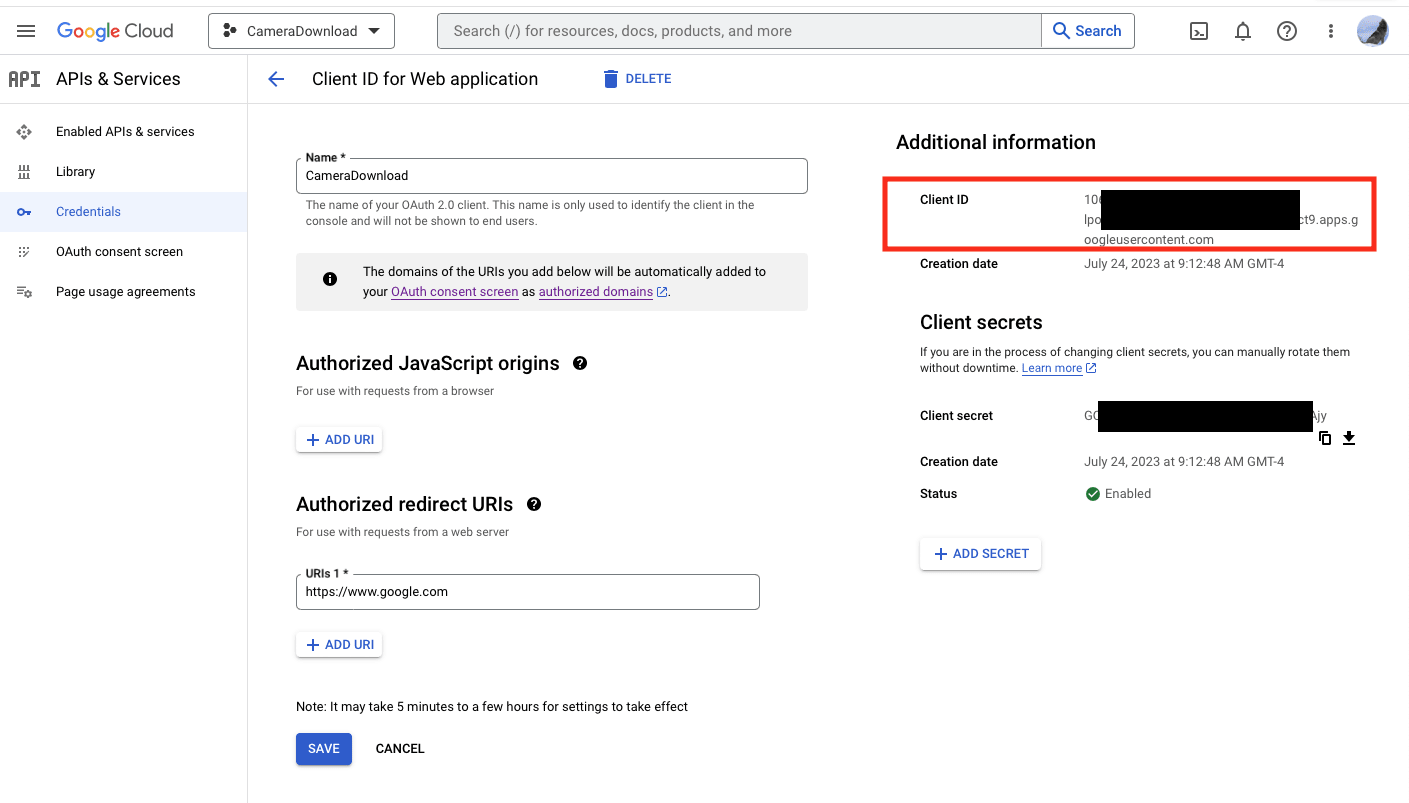Viewport: 1409px width, 803px height.
Task: Click the blue Search button
Action: click(x=1088, y=31)
